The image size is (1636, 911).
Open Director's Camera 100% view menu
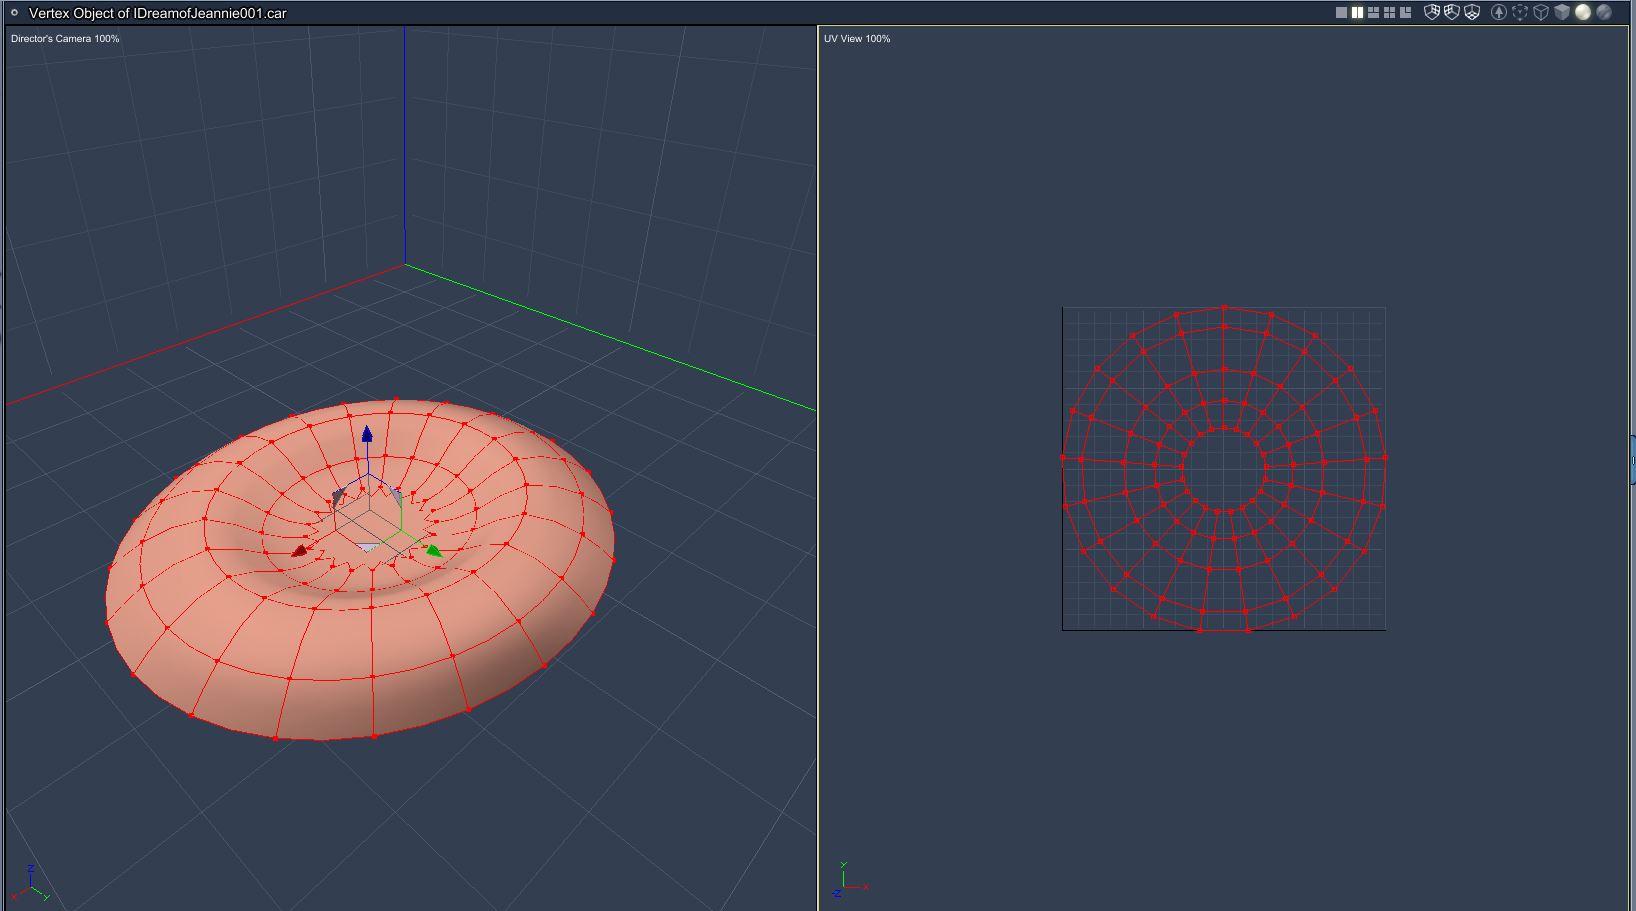coord(65,39)
